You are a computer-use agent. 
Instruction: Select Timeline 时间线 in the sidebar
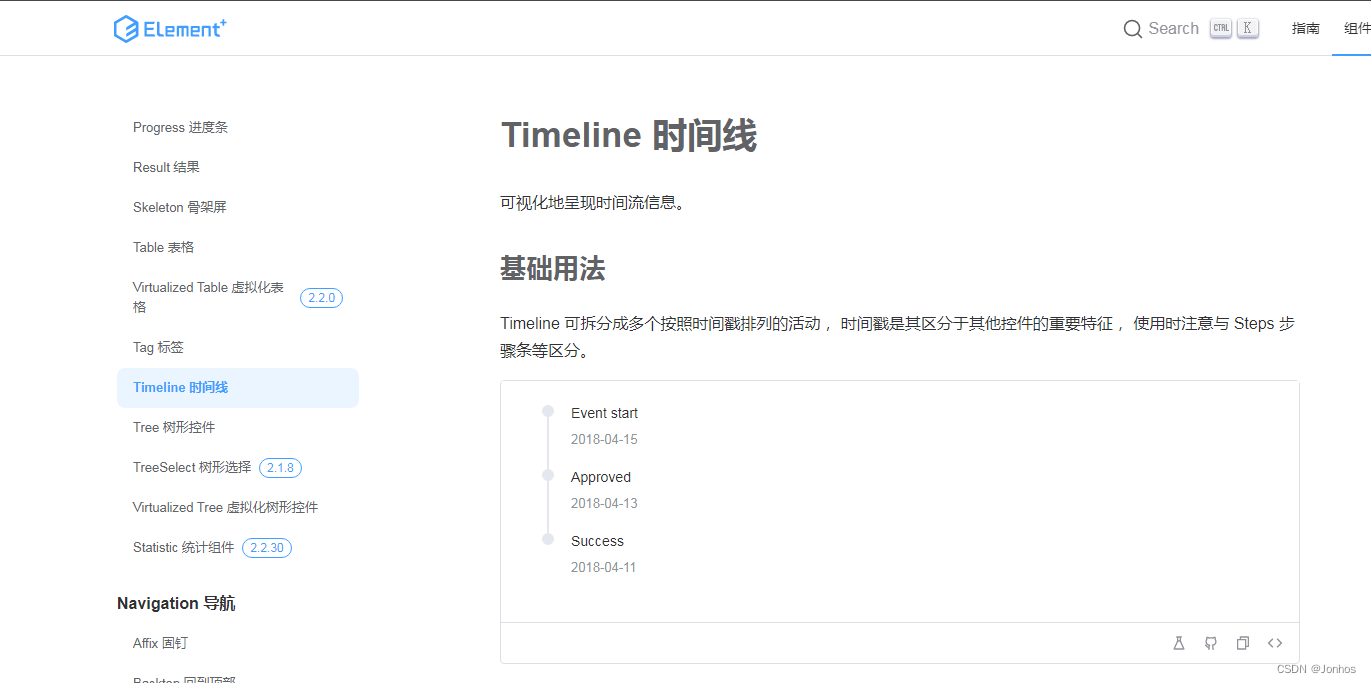tap(181, 387)
